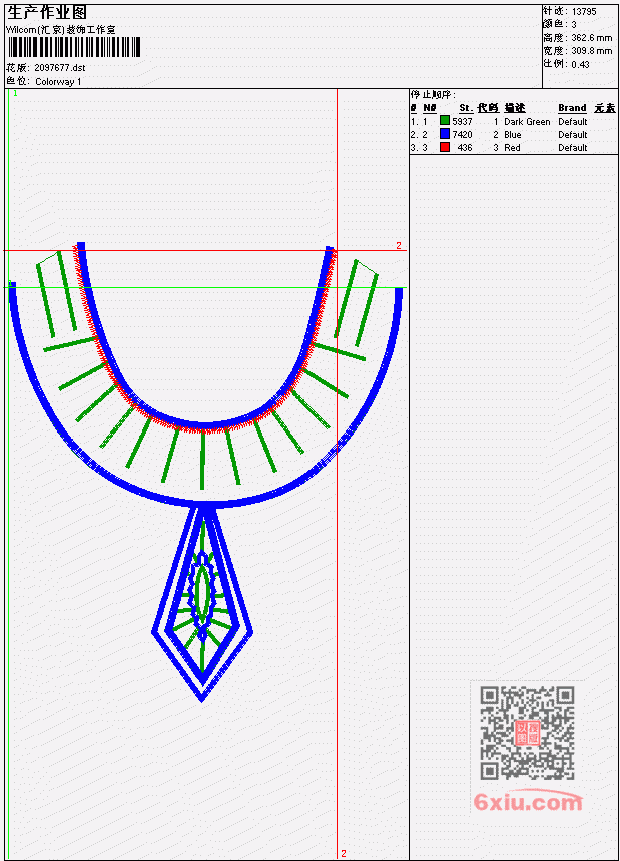Click Default brand in the Blue row
The width and height of the screenshot is (620, 861).
573,135
